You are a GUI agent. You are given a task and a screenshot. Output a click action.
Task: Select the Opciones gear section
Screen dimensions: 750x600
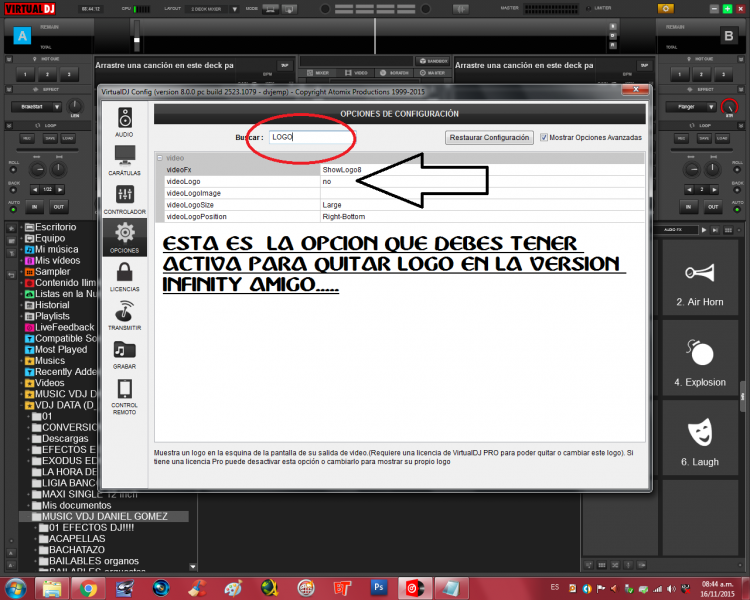tap(124, 237)
